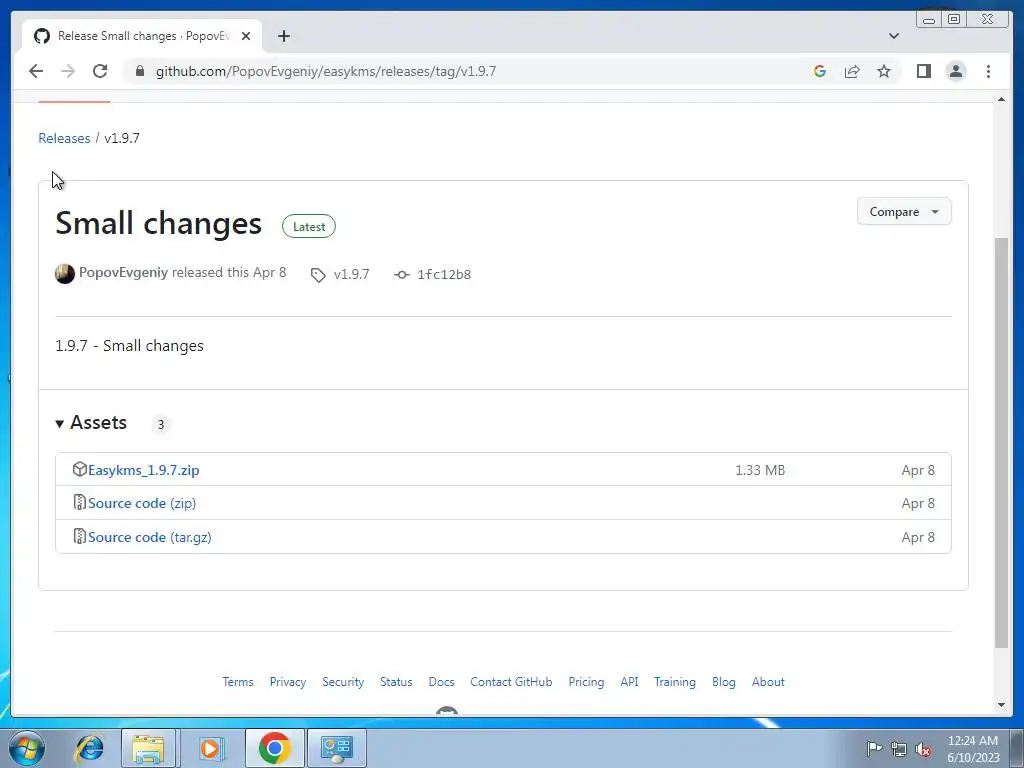Click the Action Center flag tray icon
1024x768 pixels.
(874, 749)
